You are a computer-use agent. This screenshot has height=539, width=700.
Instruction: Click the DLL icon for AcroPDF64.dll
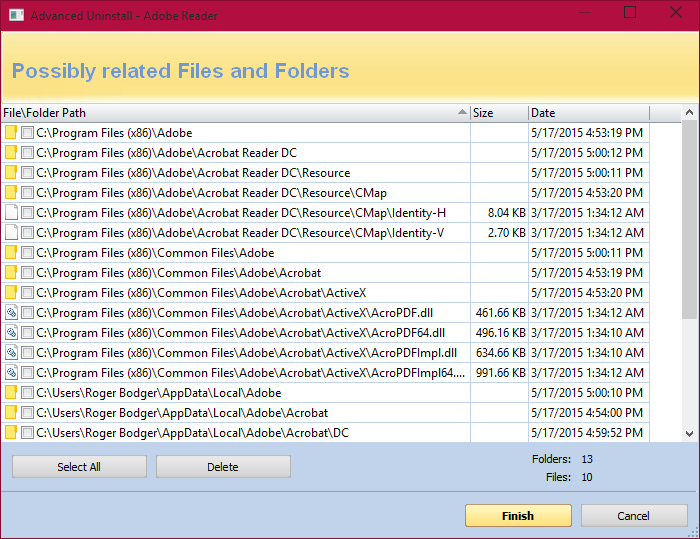click(x=11, y=333)
